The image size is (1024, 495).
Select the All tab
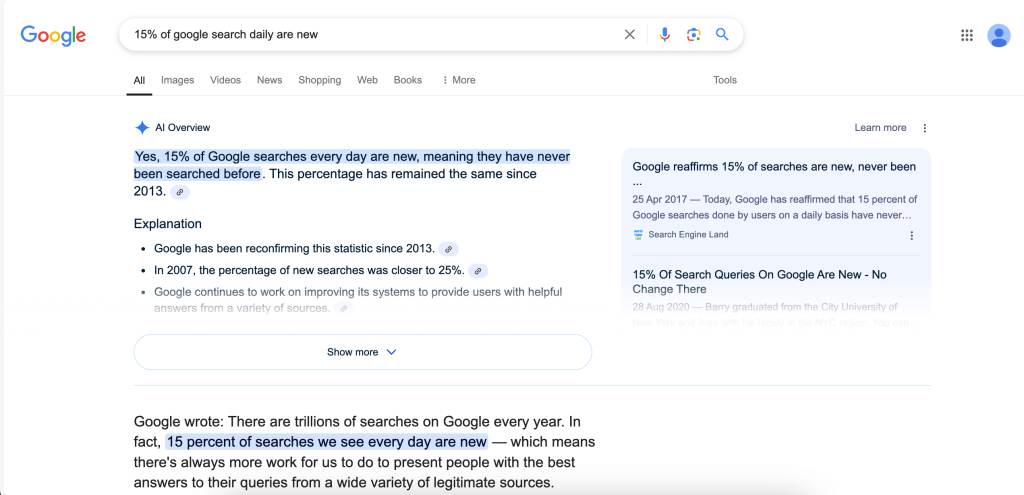pyautogui.click(x=139, y=80)
